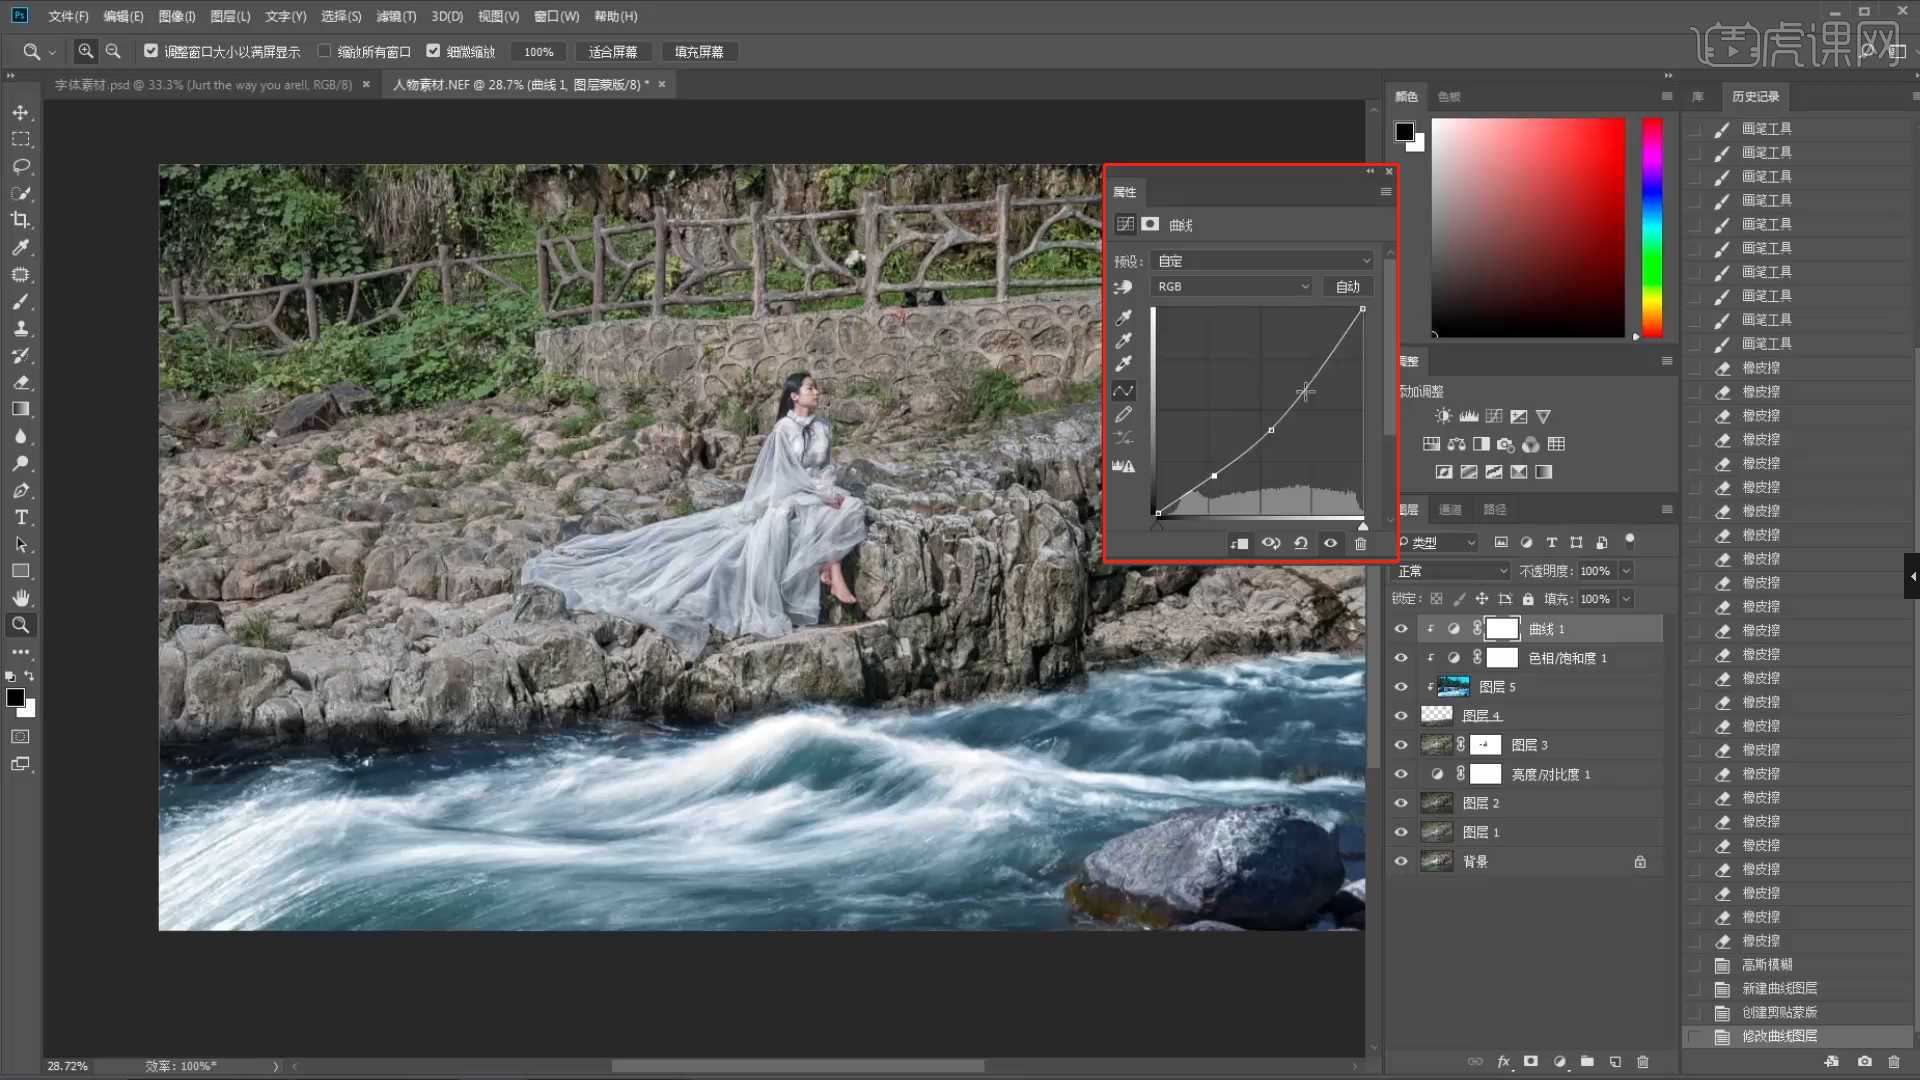Pick the Lasso tool
Image resolution: width=1920 pixels, height=1080 pixels.
(x=20, y=166)
